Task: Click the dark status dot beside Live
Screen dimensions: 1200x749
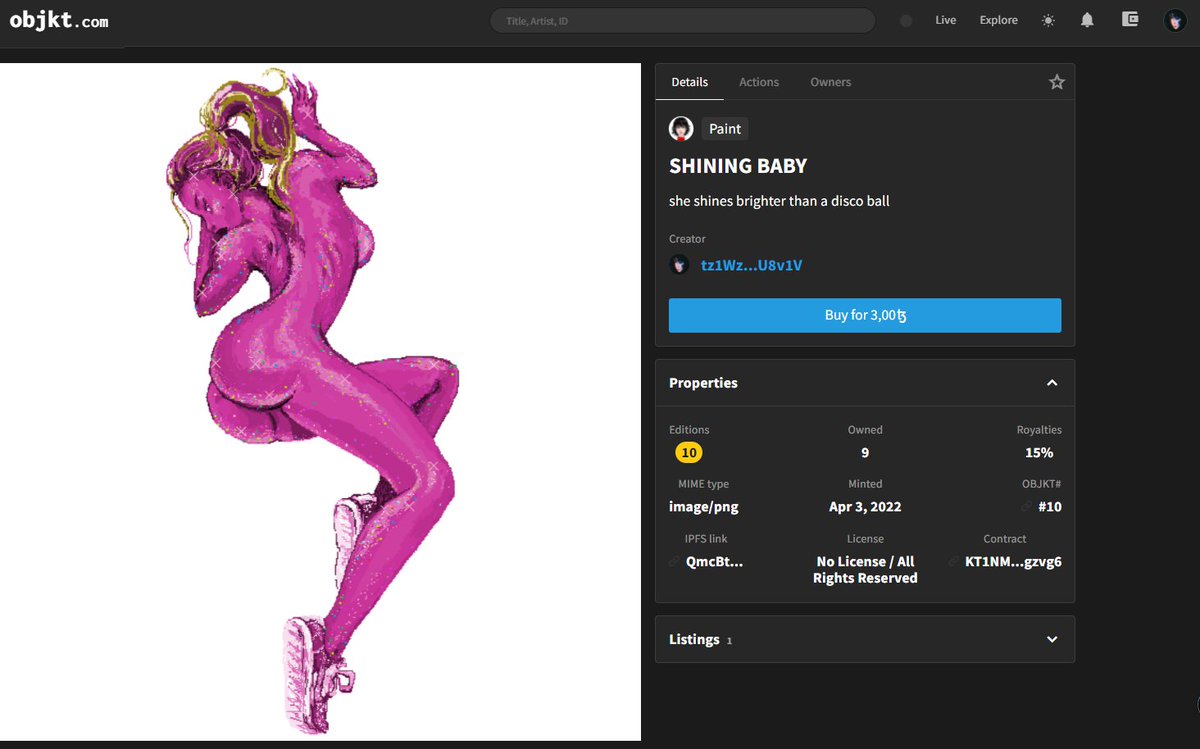Action: 906,20
